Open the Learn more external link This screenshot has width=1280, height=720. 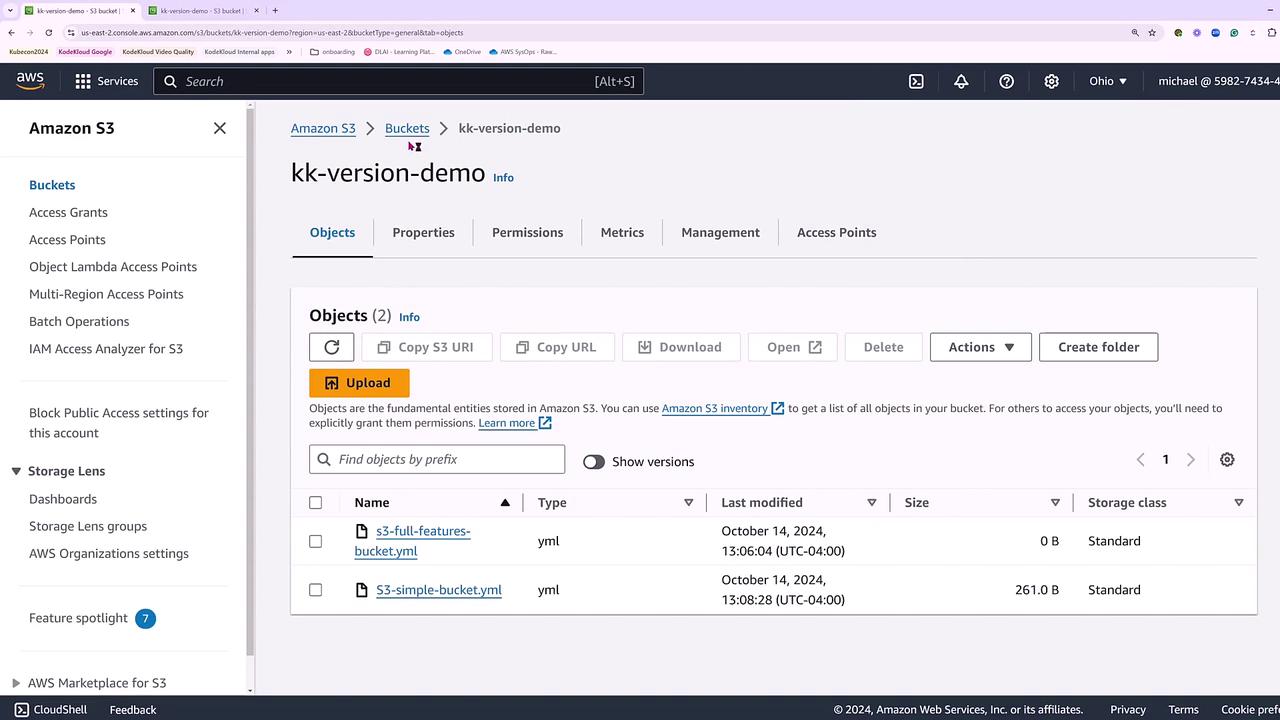515,423
